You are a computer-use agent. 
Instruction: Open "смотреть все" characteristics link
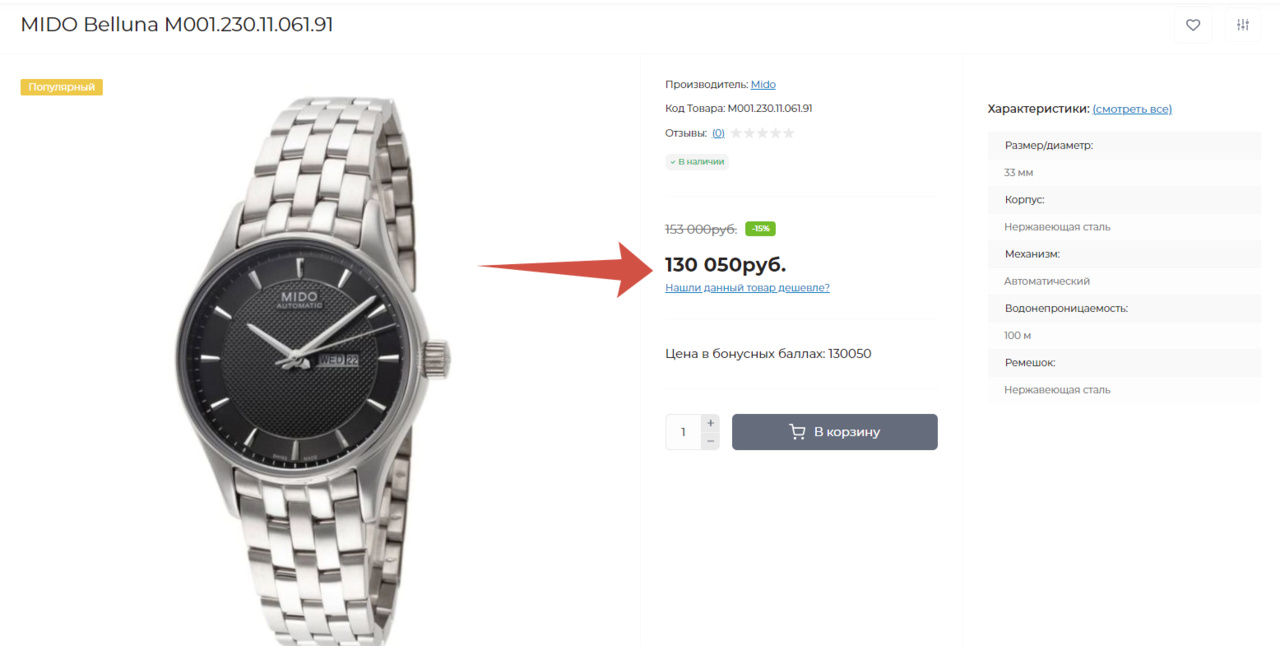point(1132,109)
